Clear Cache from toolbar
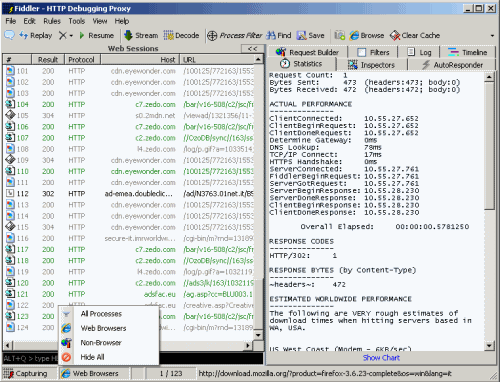Viewport: 500px width, 382px height. tap(415, 35)
